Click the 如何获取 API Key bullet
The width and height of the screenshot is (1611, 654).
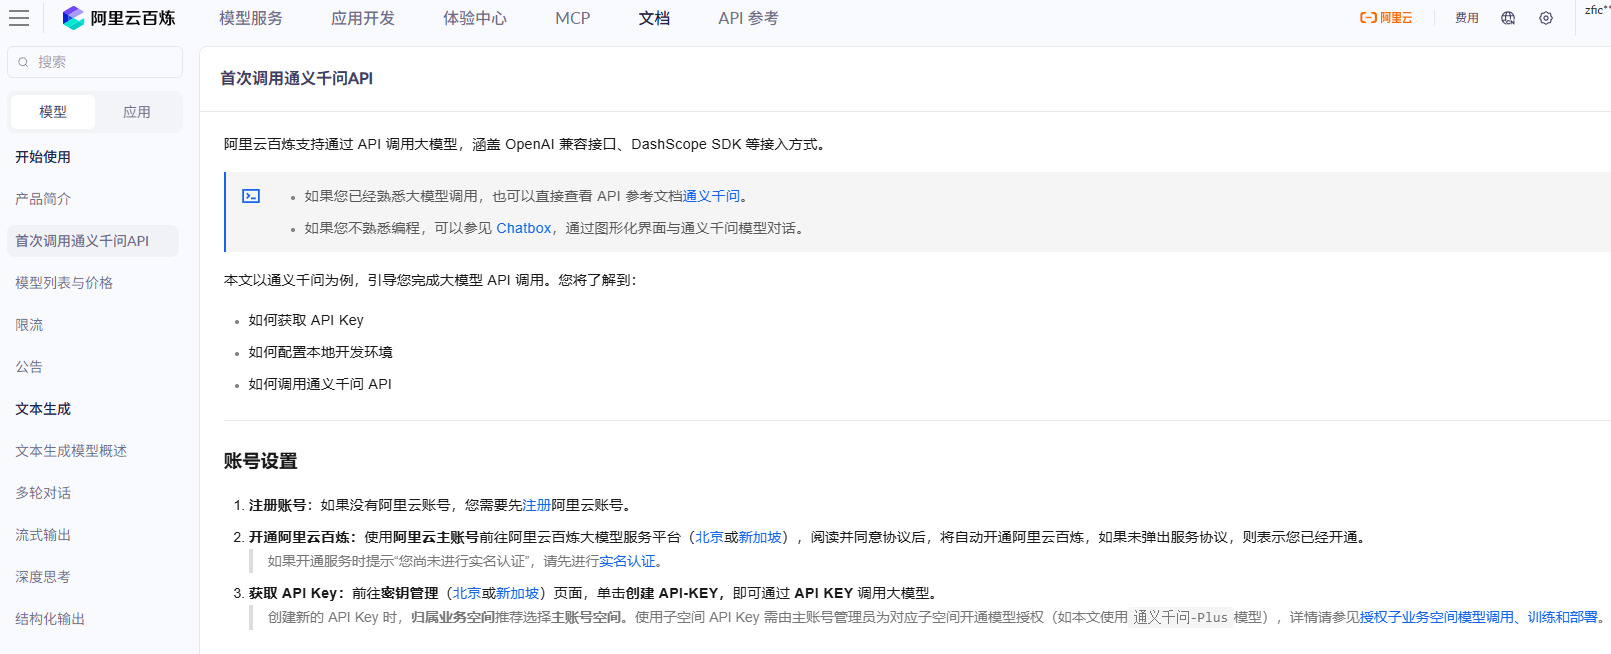coord(306,320)
